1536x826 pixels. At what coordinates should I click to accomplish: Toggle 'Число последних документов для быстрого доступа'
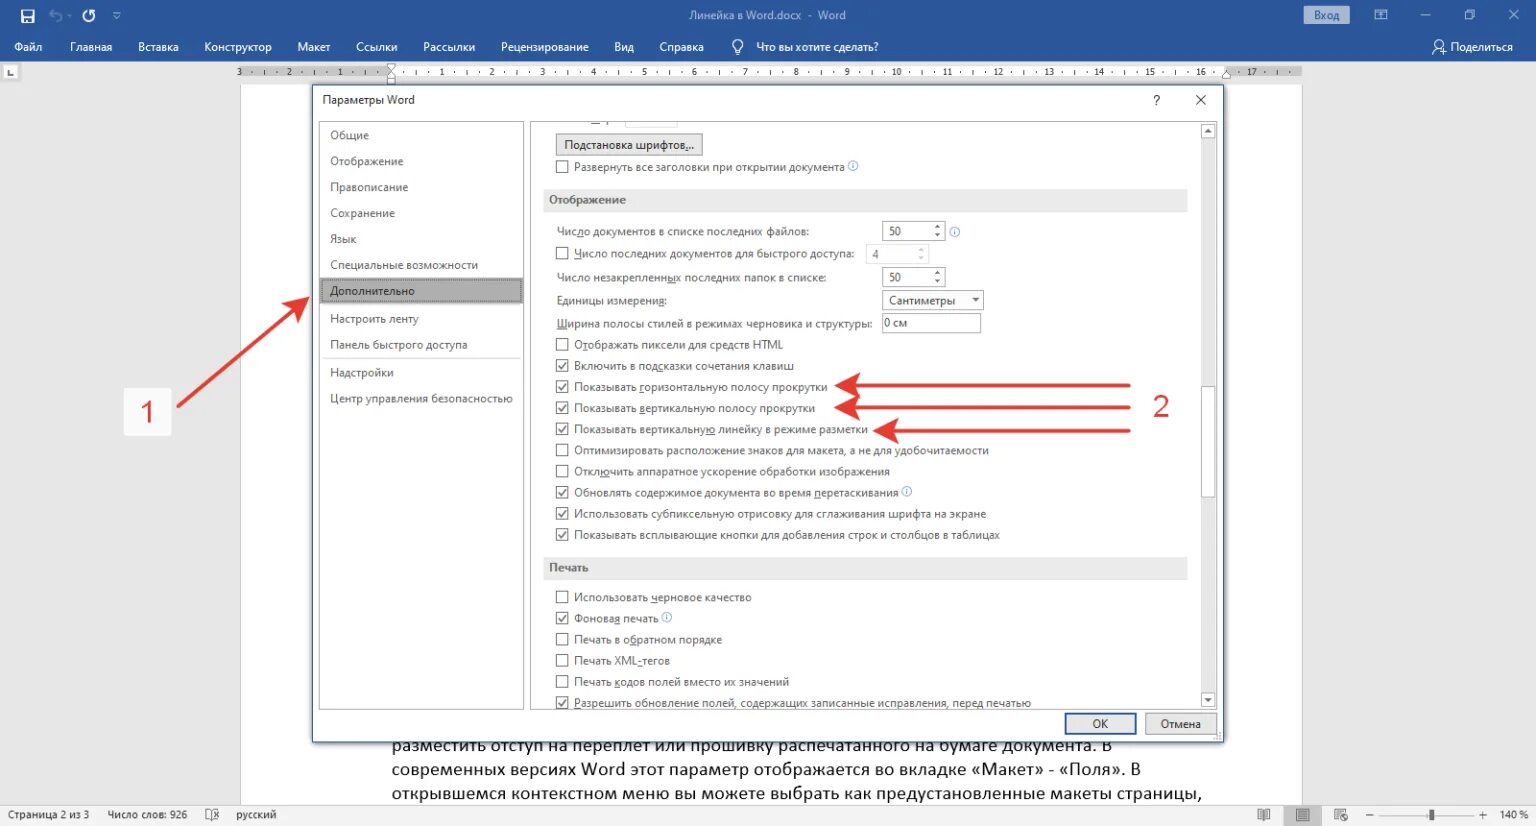[562, 254]
